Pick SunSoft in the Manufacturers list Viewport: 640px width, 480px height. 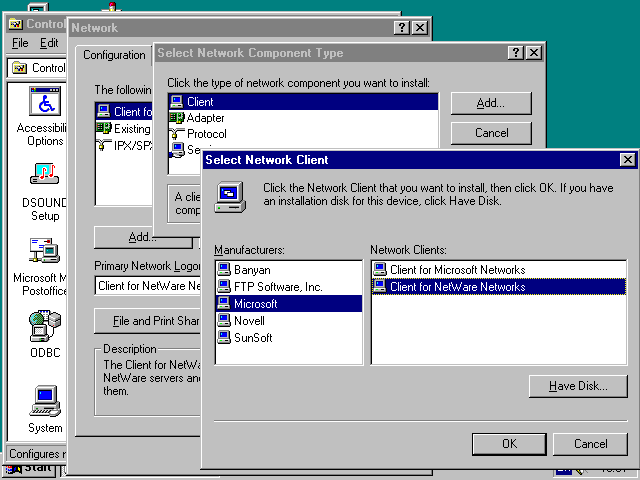tap(253, 338)
